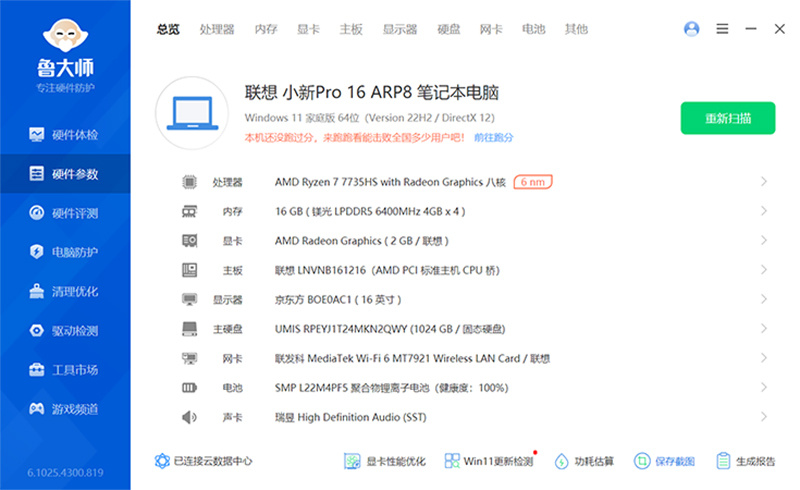Click the 显卡 graphics card icon
This screenshot has height=490, width=800.
coord(189,240)
